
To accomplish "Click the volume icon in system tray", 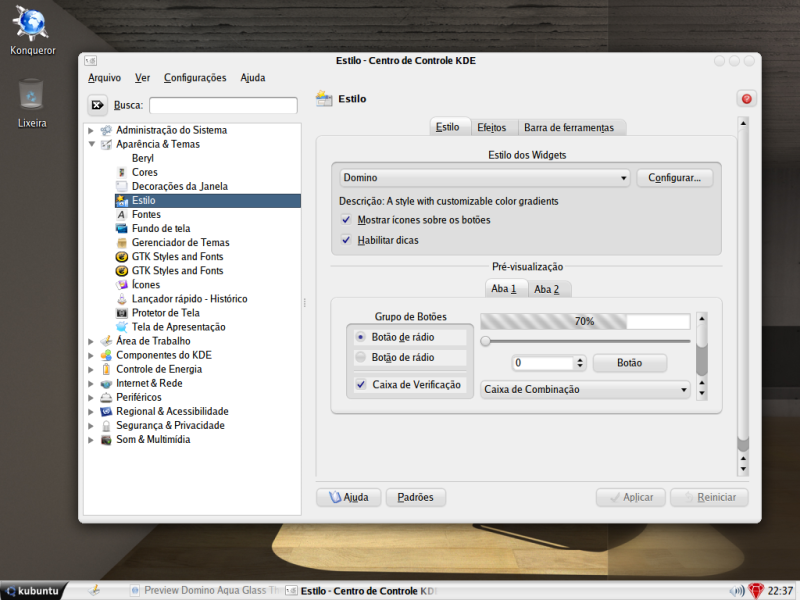I will [737, 591].
